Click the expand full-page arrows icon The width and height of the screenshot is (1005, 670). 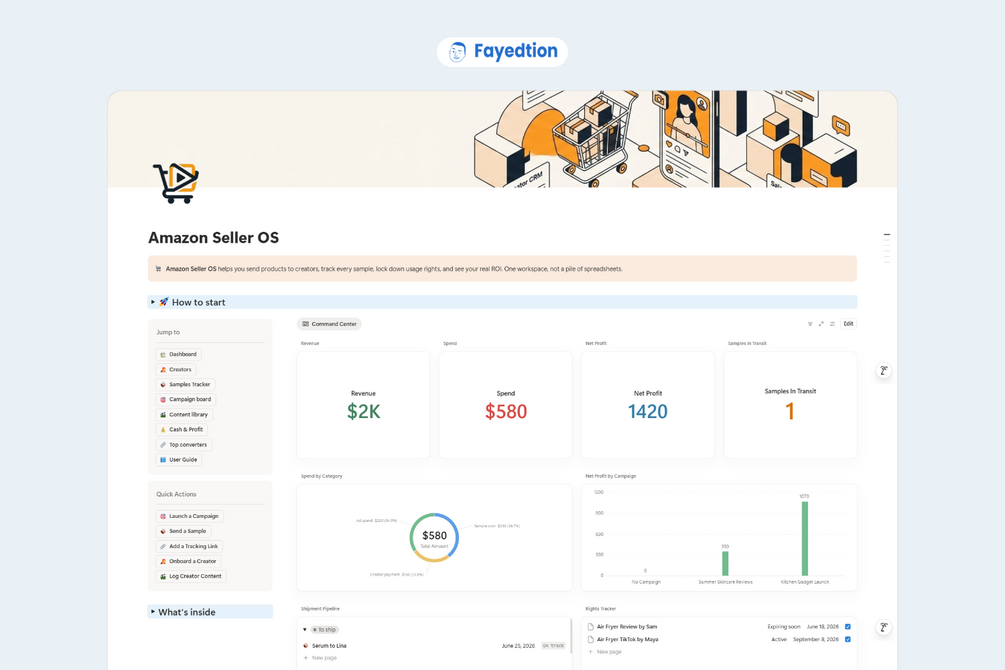[821, 324]
